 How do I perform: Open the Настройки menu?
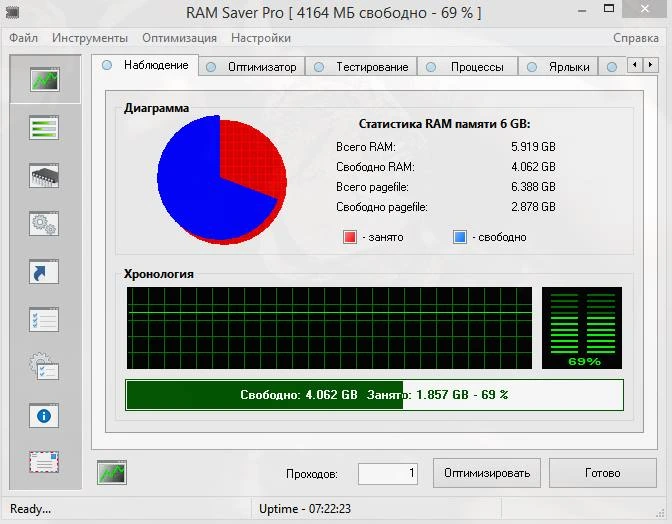tap(261, 38)
